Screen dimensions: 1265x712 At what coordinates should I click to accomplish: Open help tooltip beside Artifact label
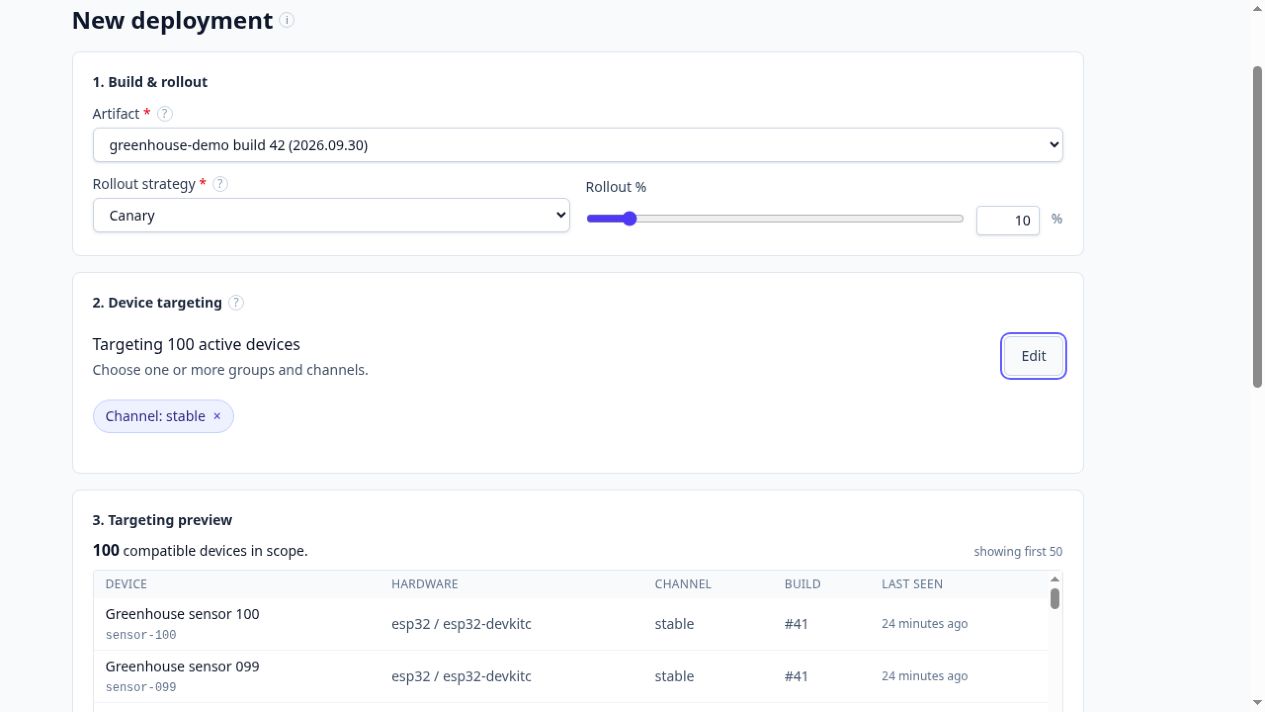click(x=165, y=114)
